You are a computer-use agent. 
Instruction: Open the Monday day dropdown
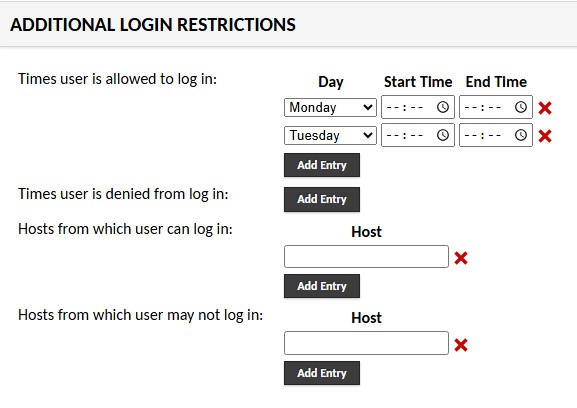(330, 107)
